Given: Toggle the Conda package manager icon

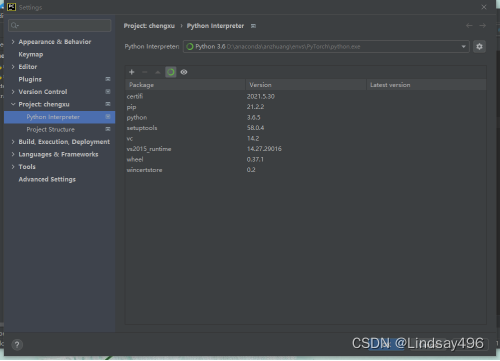Looking at the screenshot, I should pos(171,72).
